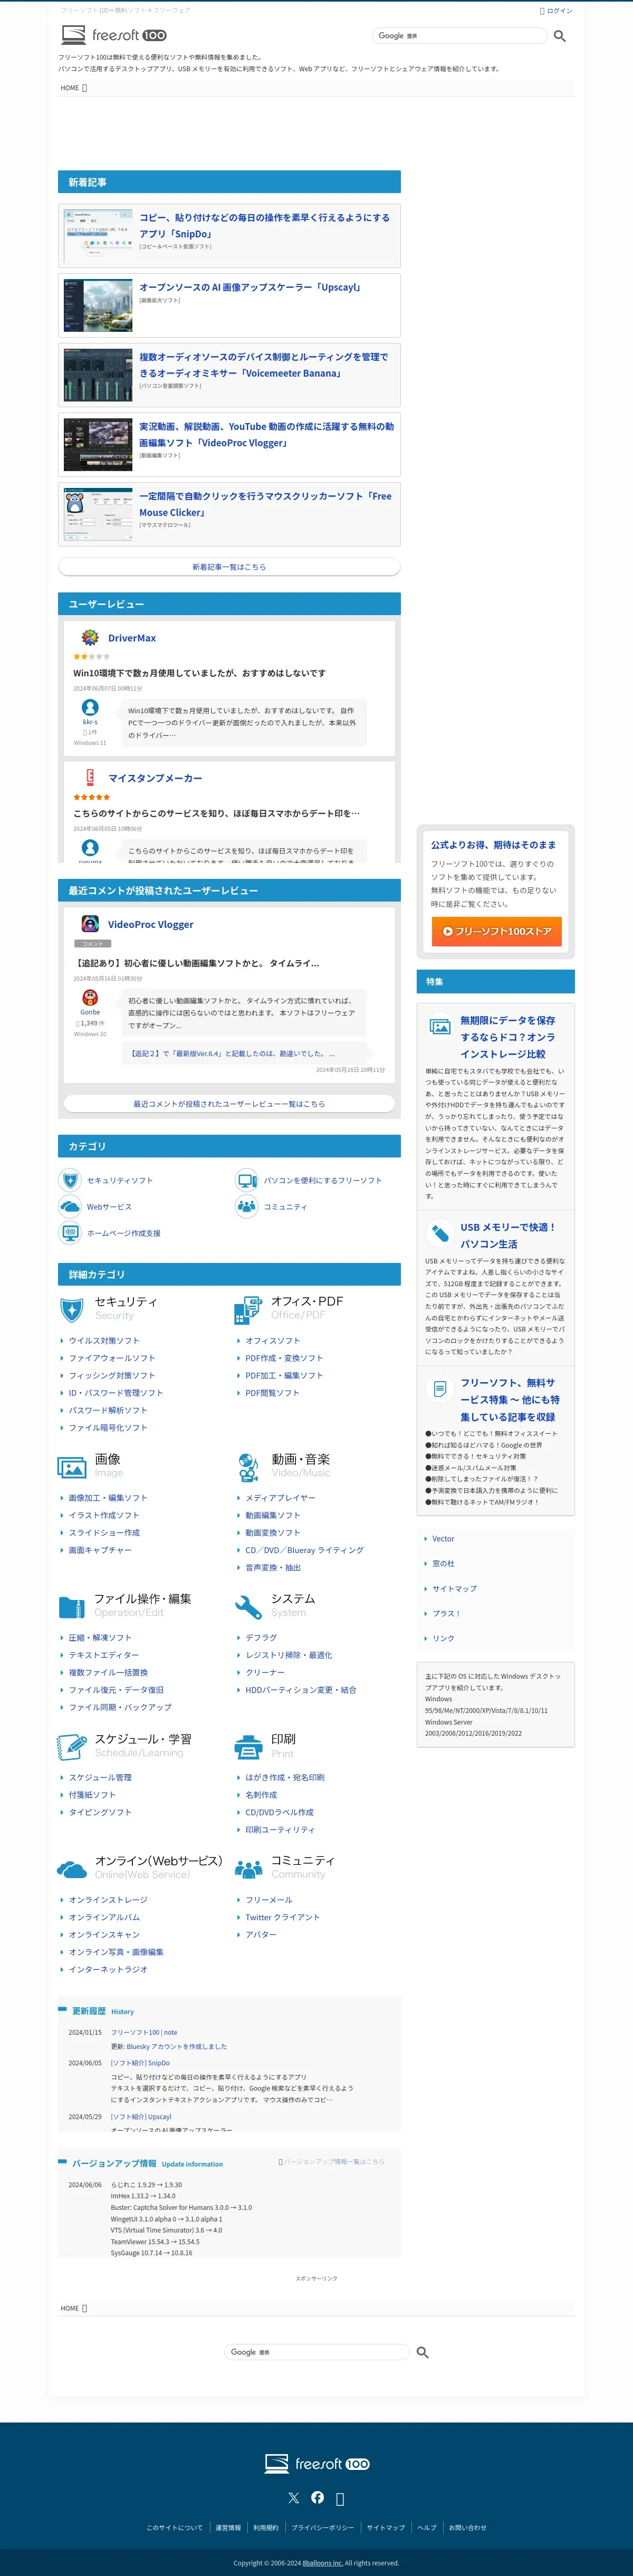Click the 印刷 printer category icon
Image resolution: width=633 pixels, height=2576 pixels.
pos(248,1747)
